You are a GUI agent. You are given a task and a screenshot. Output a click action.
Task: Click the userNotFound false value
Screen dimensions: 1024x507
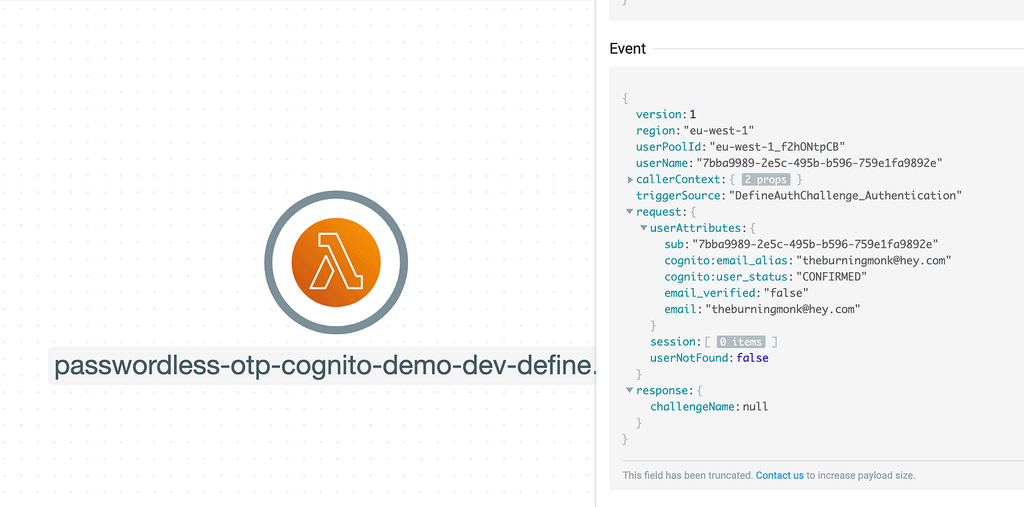click(752, 358)
